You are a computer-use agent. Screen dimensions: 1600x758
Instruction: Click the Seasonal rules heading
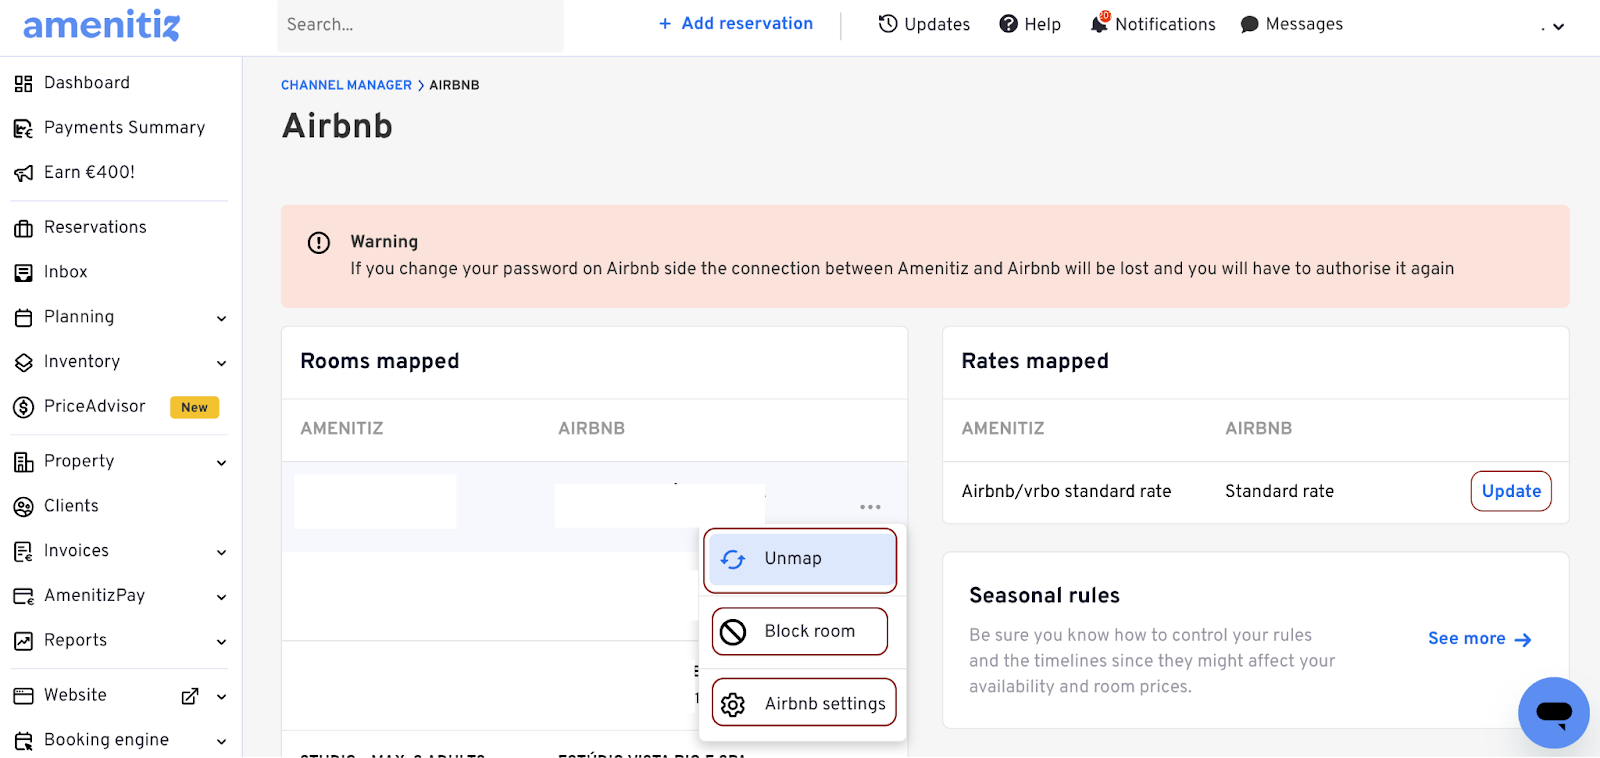pos(1044,596)
